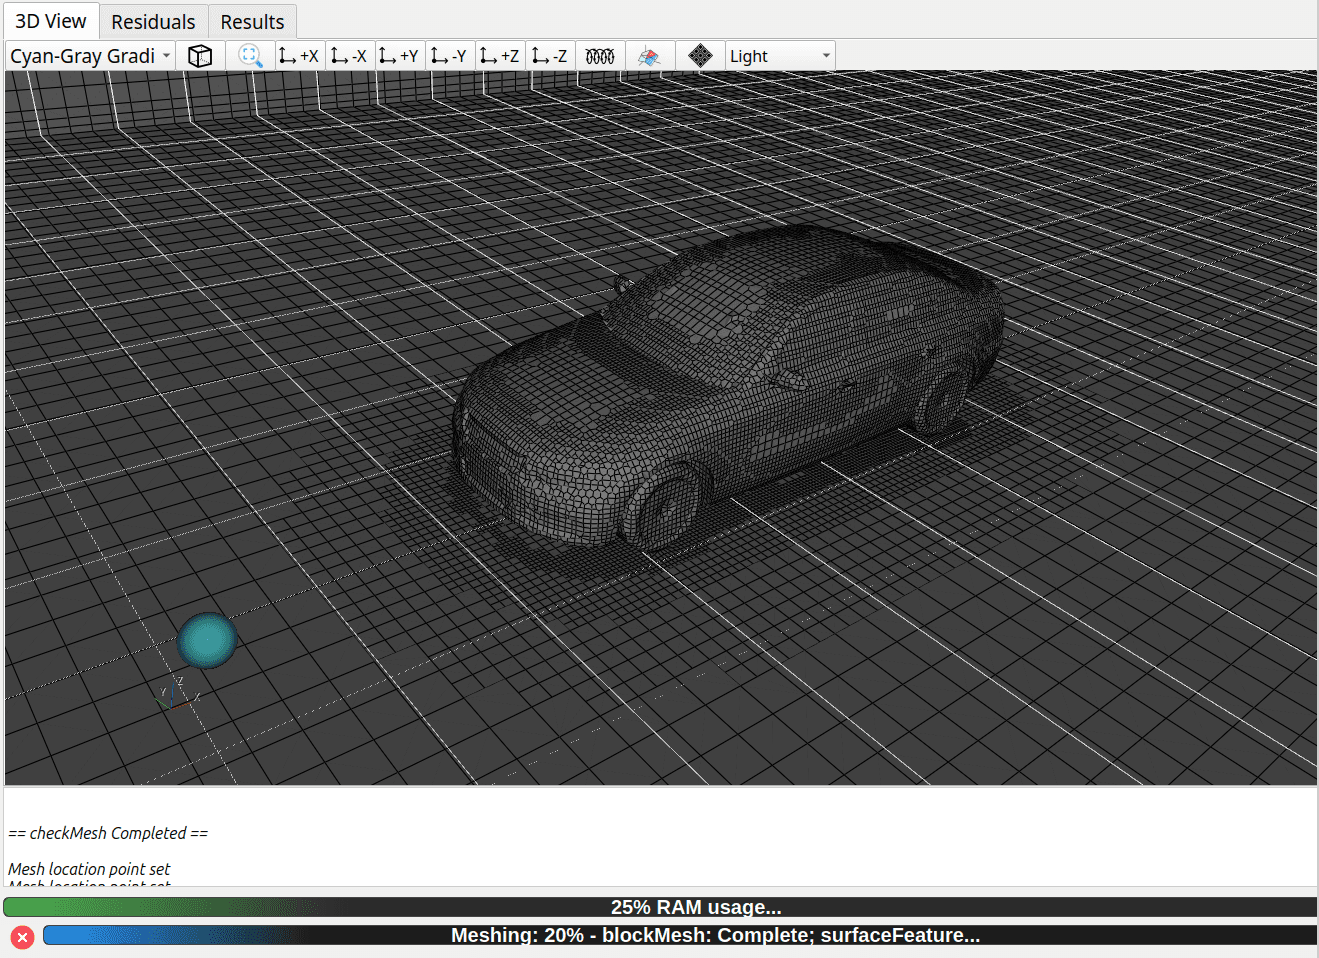
Task: Toggle the perspective cube view icon
Action: (x=200, y=56)
